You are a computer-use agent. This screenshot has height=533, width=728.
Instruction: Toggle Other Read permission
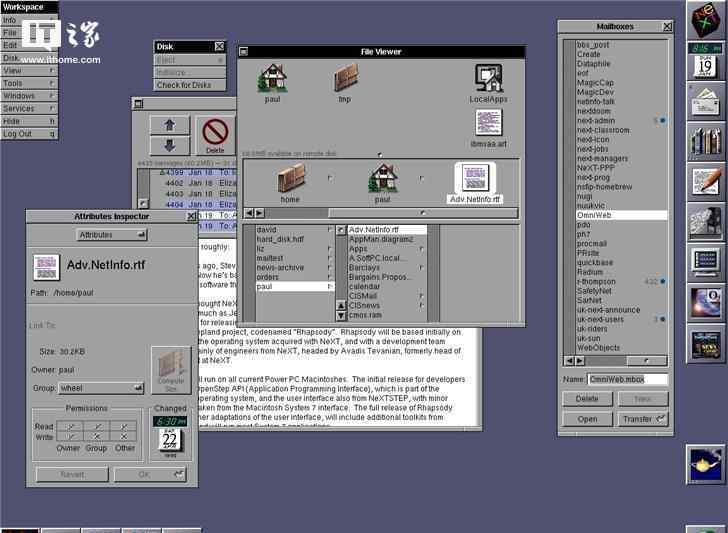(124, 426)
